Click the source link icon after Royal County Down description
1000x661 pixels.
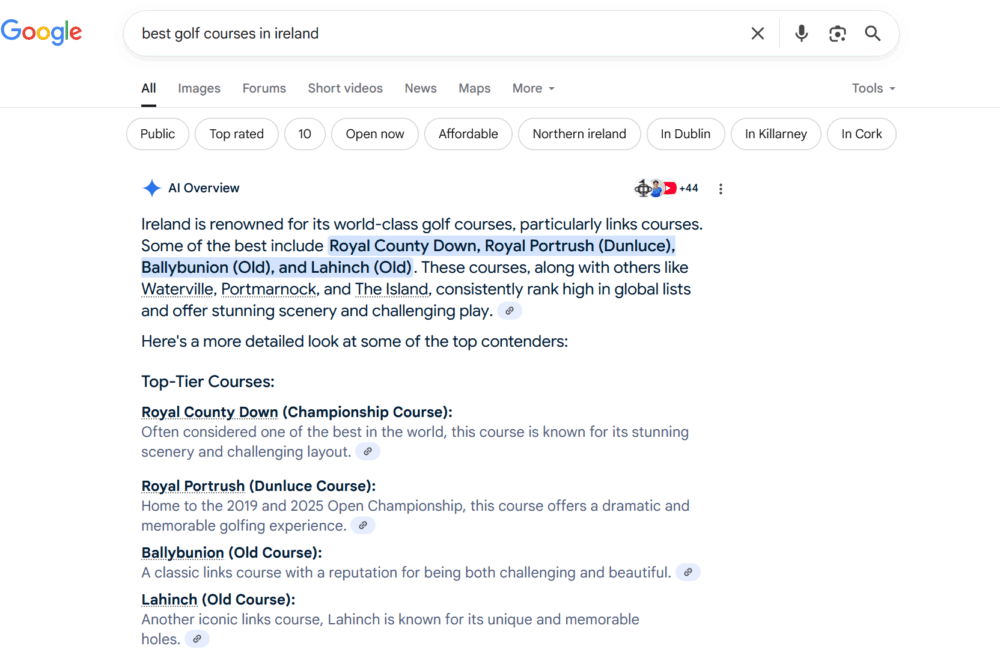pos(368,452)
